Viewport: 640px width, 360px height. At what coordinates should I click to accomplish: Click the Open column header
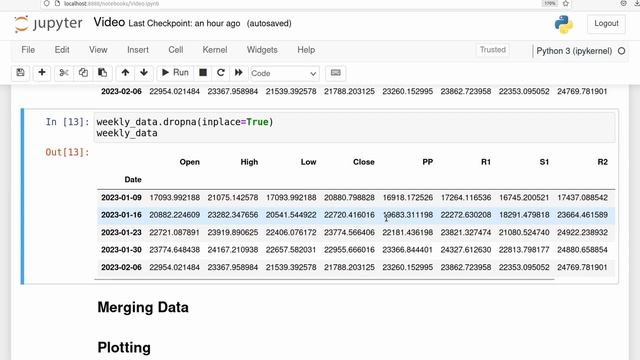pos(189,162)
